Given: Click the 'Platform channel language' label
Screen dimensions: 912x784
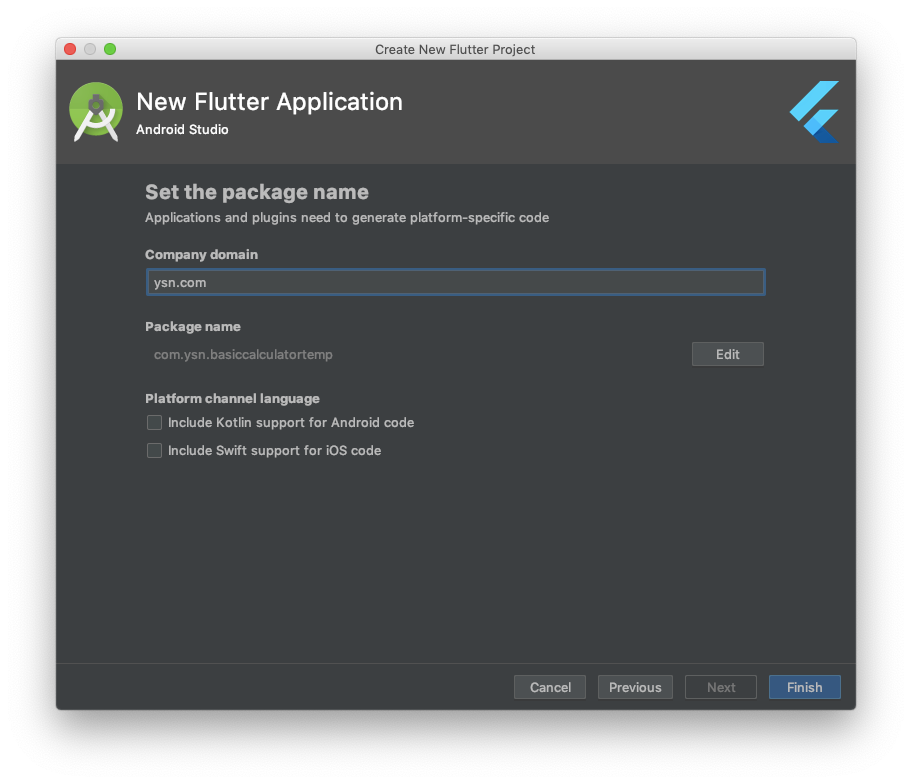Looking at the screenshot, I should pyautogui.click(x=232, y=398).
